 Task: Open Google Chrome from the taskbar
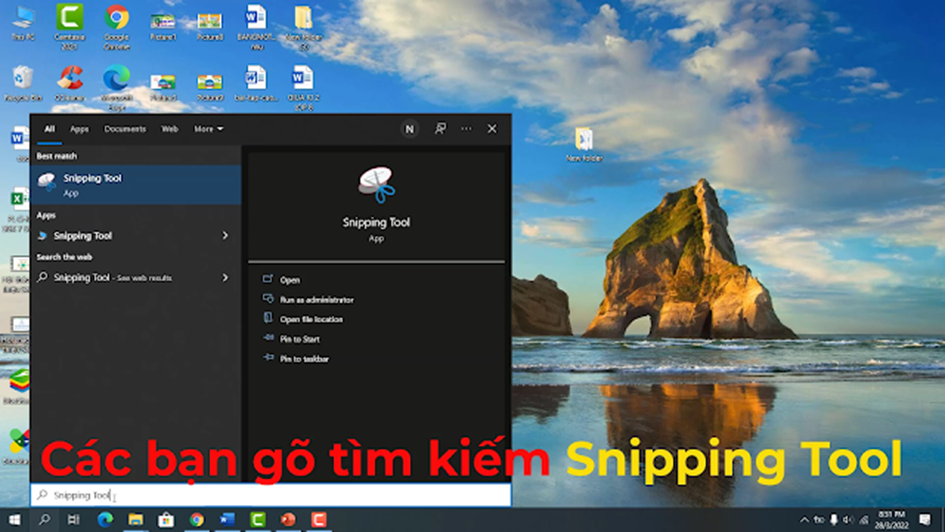pos(196,519)
